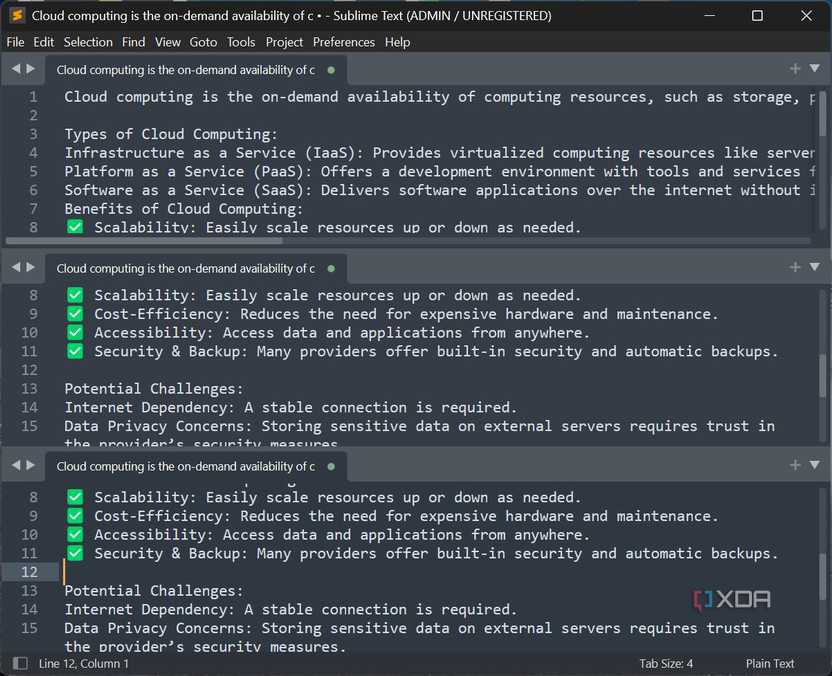Click Scalability checkmark emoji in bottom pane
832x676 pixels.
coord(75,497)
